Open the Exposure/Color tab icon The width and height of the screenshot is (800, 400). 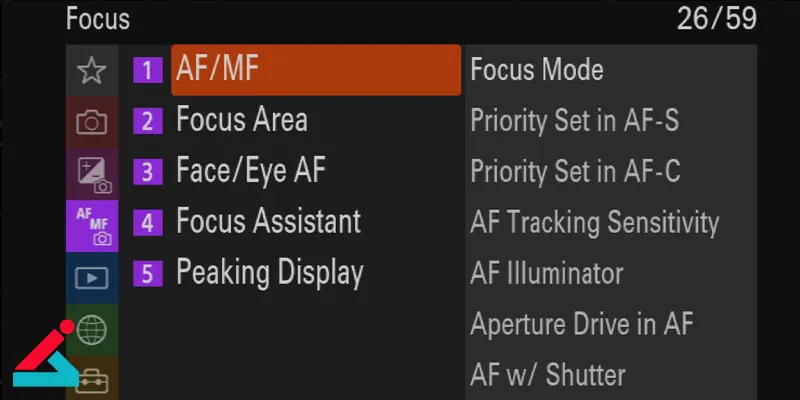[92, 173]
